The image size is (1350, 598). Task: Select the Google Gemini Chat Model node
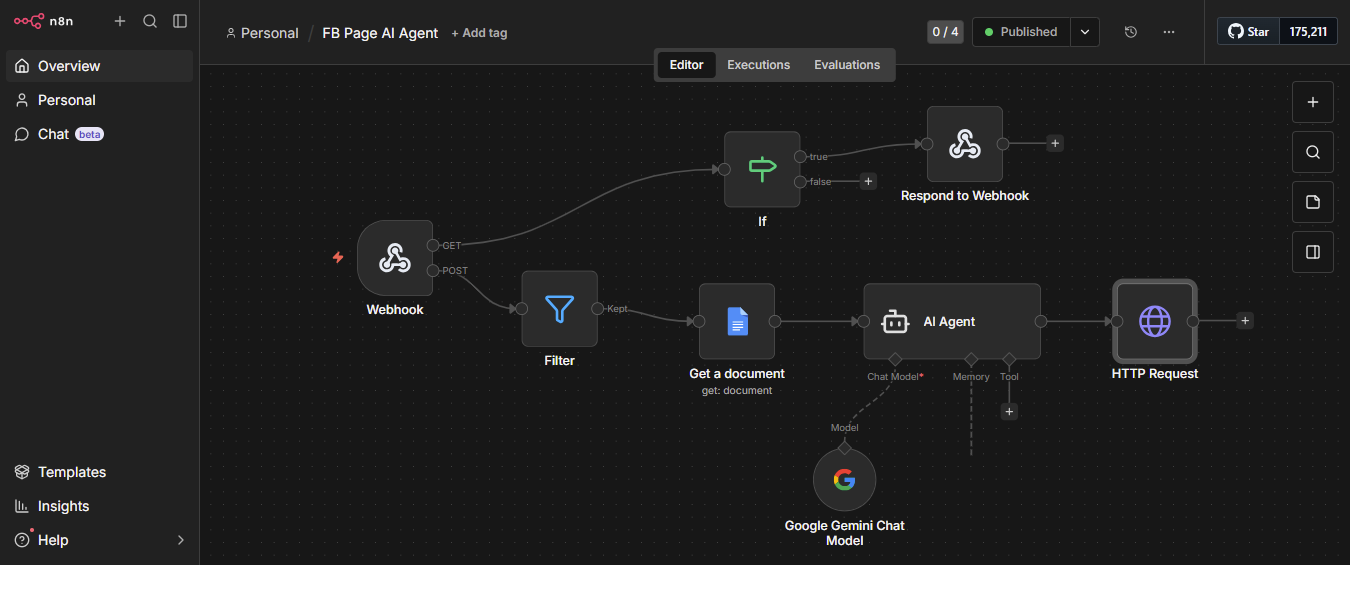point(844,480)
